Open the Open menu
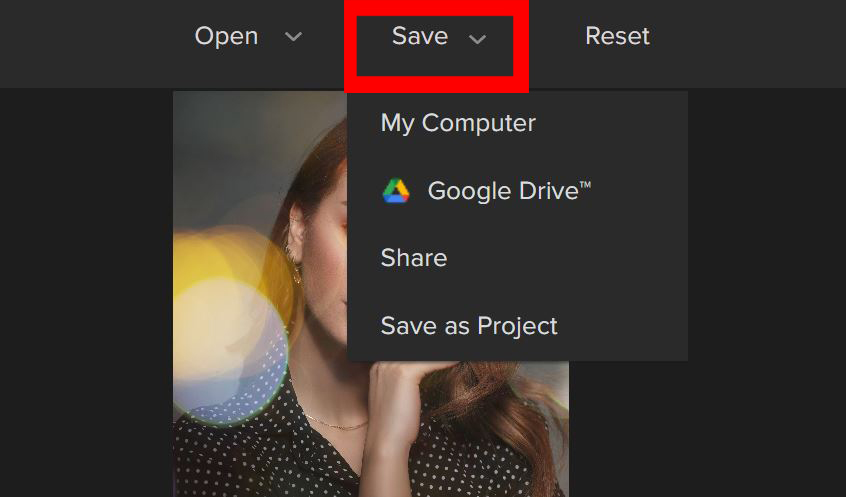The width and height of the screenshot is (846, 497). [x=226, y=36]
